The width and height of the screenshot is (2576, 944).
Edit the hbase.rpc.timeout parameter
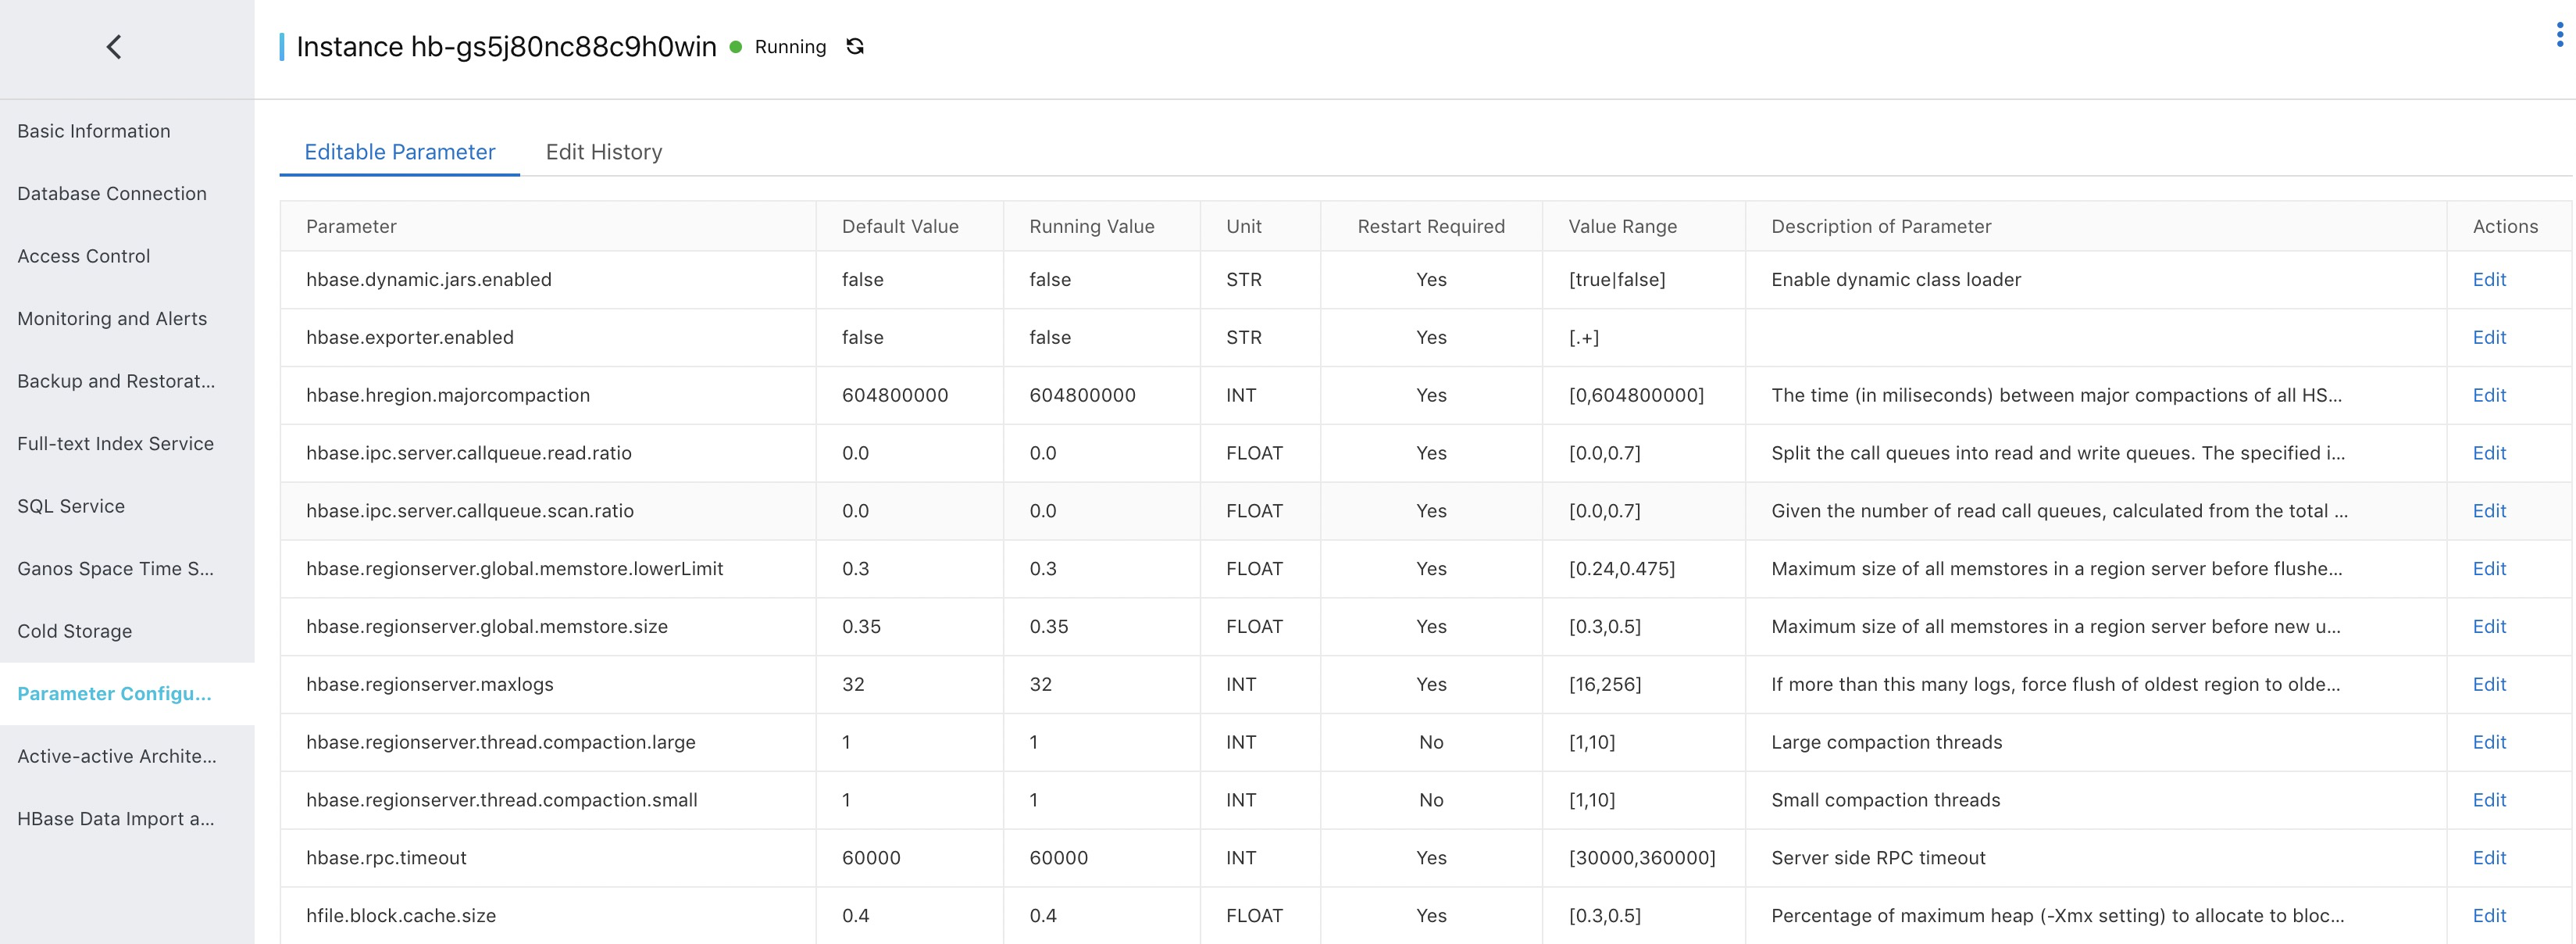[x=2488, y=858]
